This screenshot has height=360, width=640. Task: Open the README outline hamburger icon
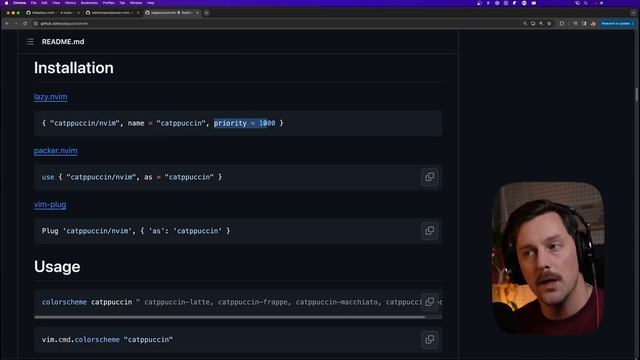[30, 42]
